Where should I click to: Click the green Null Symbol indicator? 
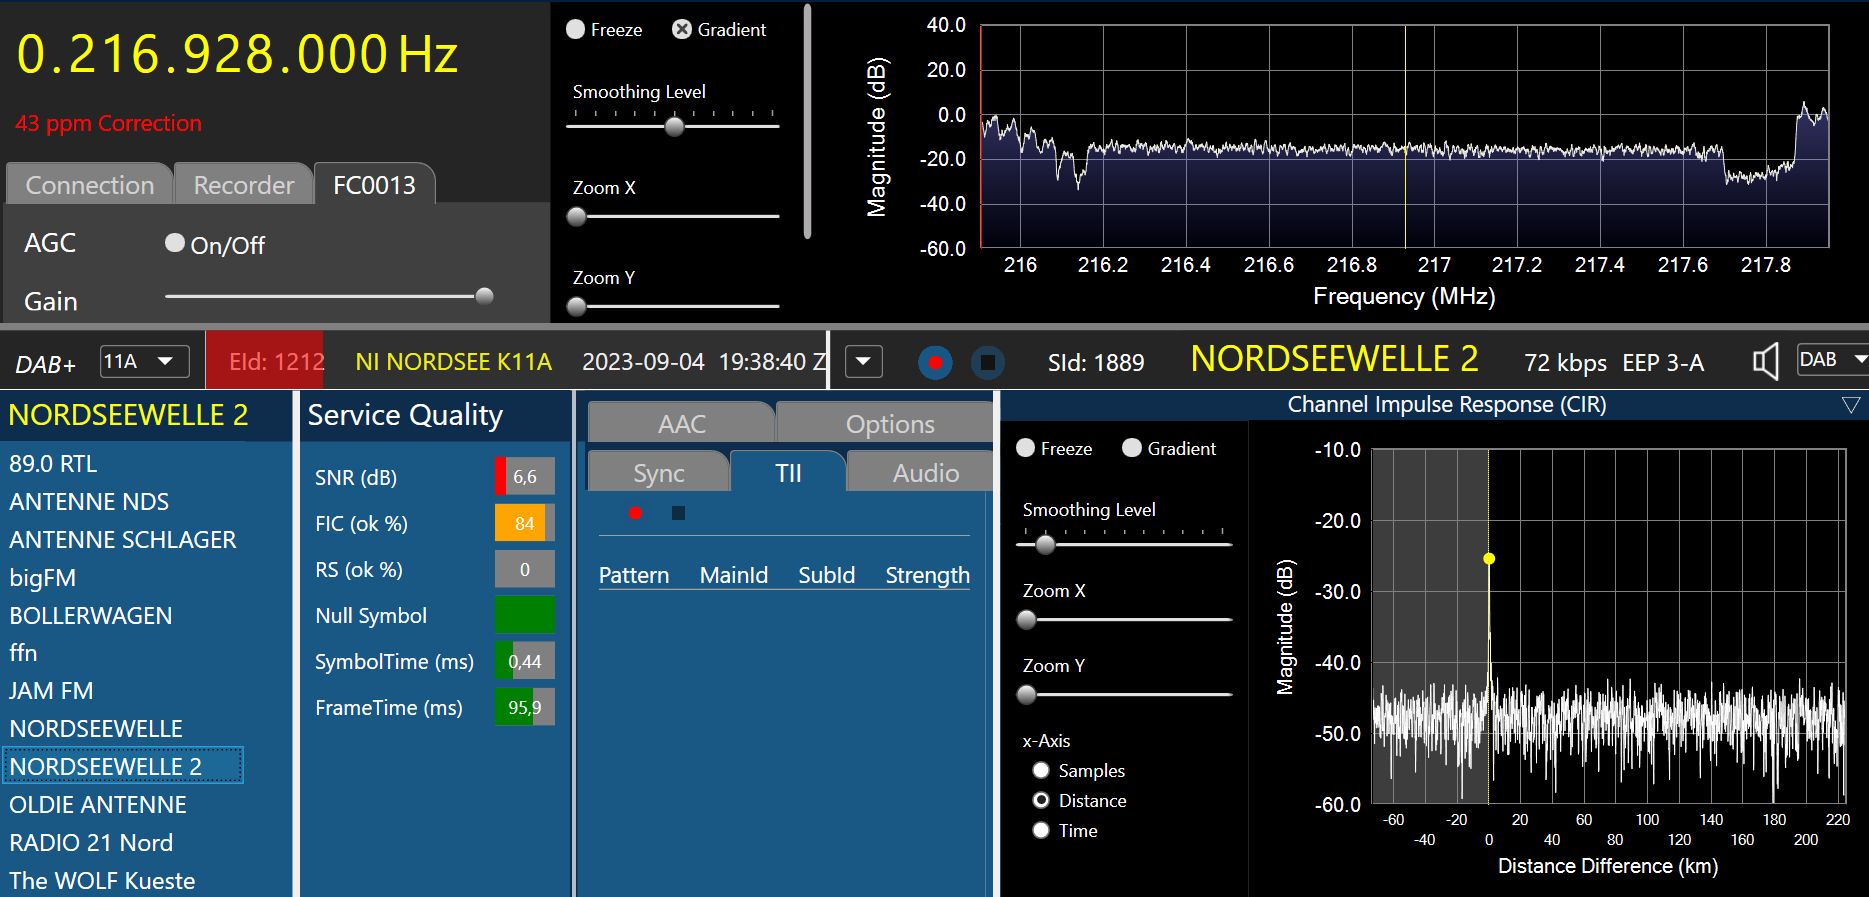[525, 615]
